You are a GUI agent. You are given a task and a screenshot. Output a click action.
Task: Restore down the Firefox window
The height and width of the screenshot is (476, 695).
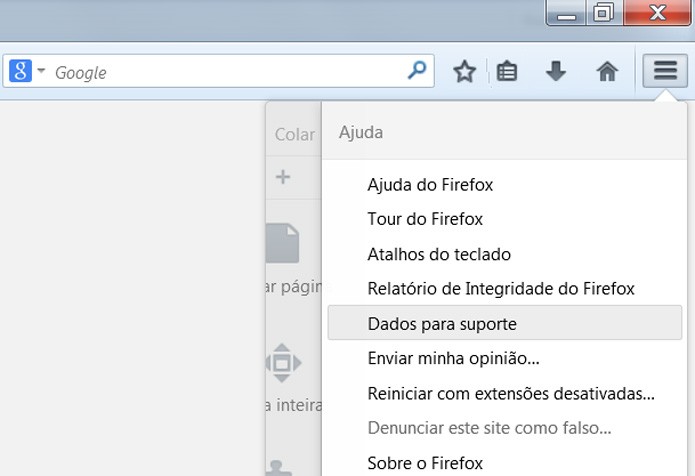[x=604, y=13]
